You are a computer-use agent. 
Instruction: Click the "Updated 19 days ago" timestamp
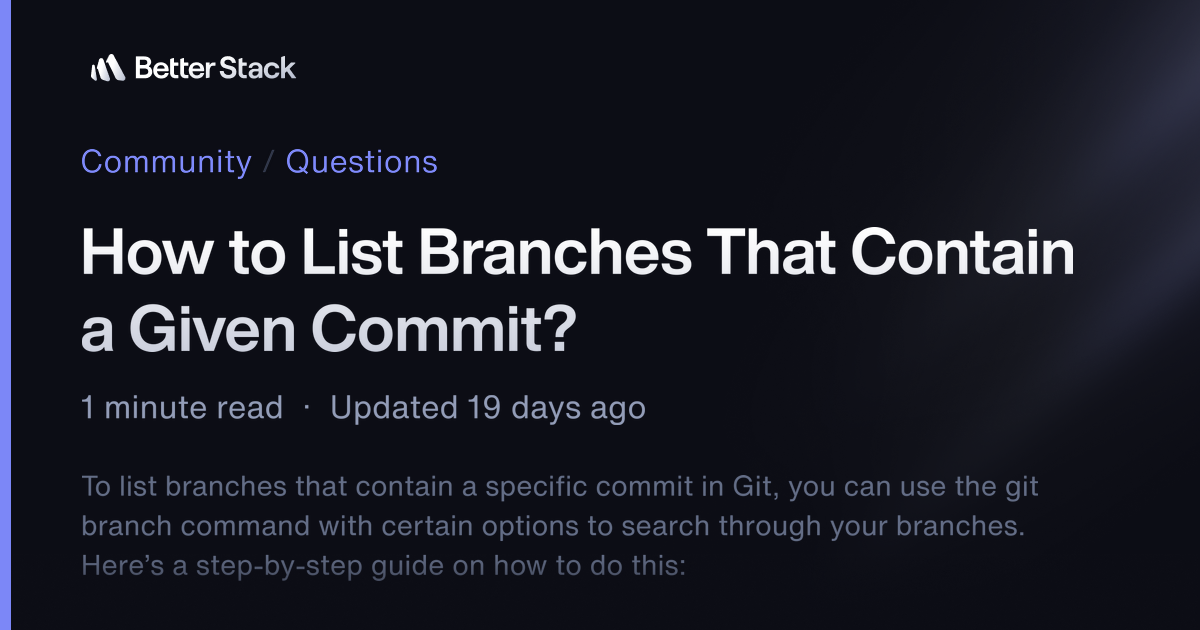point(488,408)
